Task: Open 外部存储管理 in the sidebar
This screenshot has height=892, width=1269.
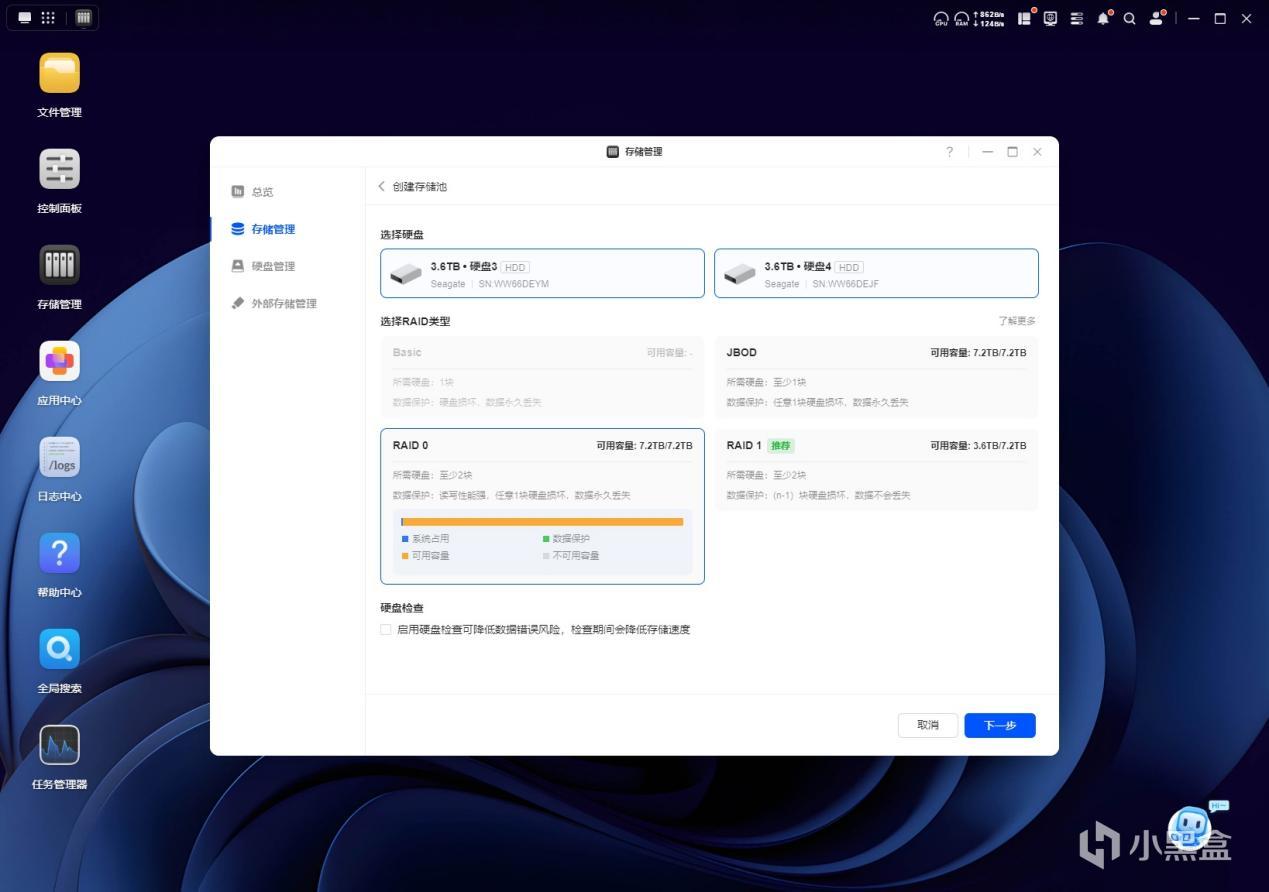Action: click(x=274, y=303)
